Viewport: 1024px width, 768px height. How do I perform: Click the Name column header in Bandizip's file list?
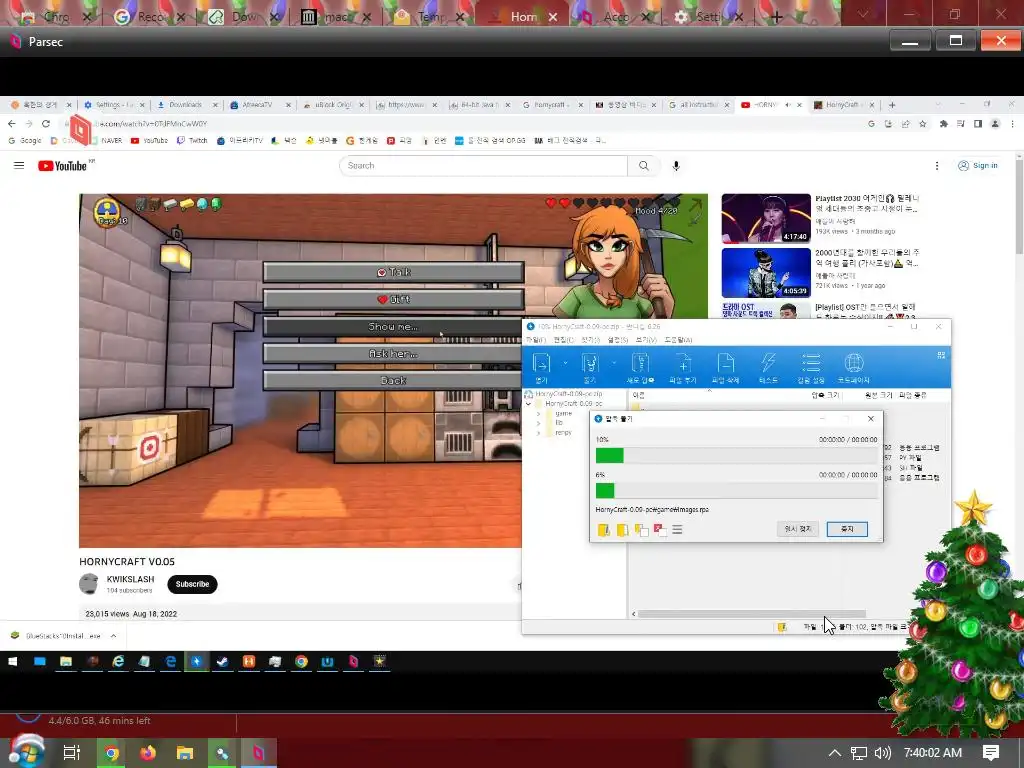[639, 395]
